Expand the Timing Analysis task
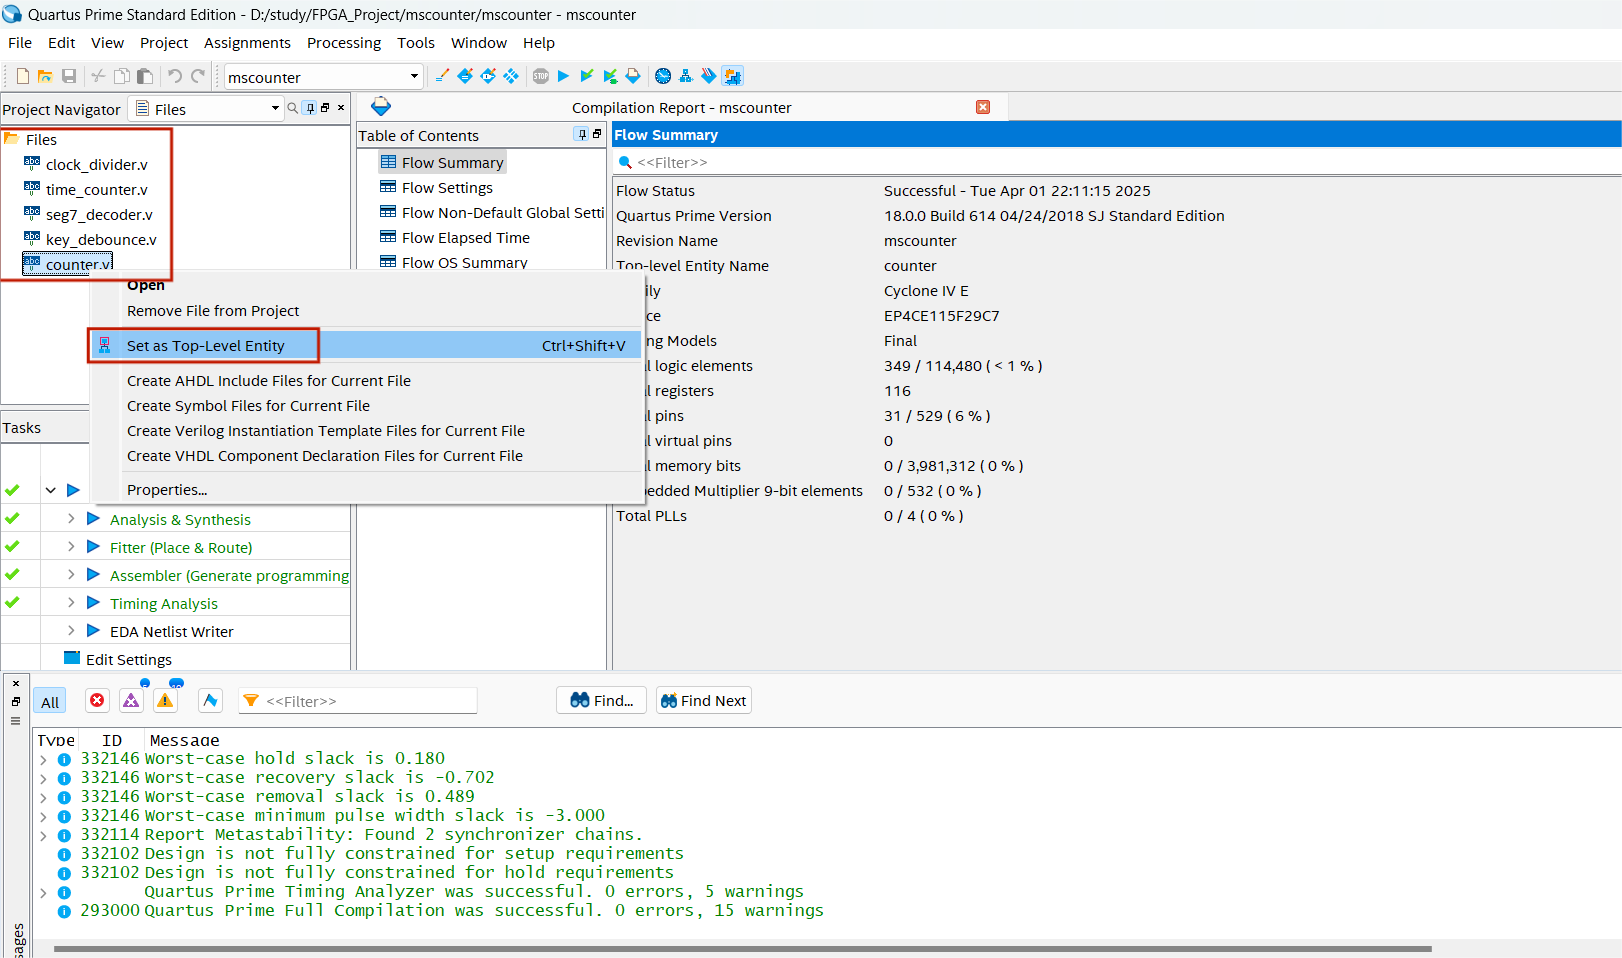 71,602
